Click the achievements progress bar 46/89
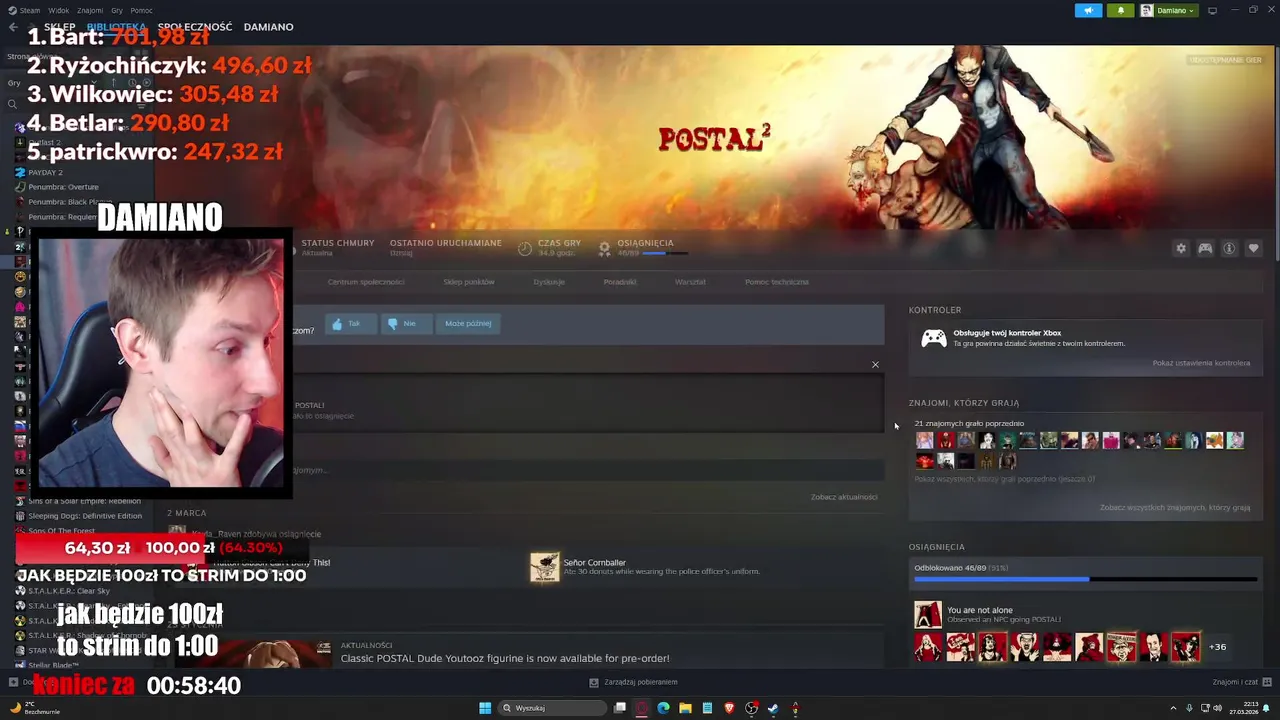This screenshot has height=720, width=1280. pyautogui.click(x=1085, y=579)
